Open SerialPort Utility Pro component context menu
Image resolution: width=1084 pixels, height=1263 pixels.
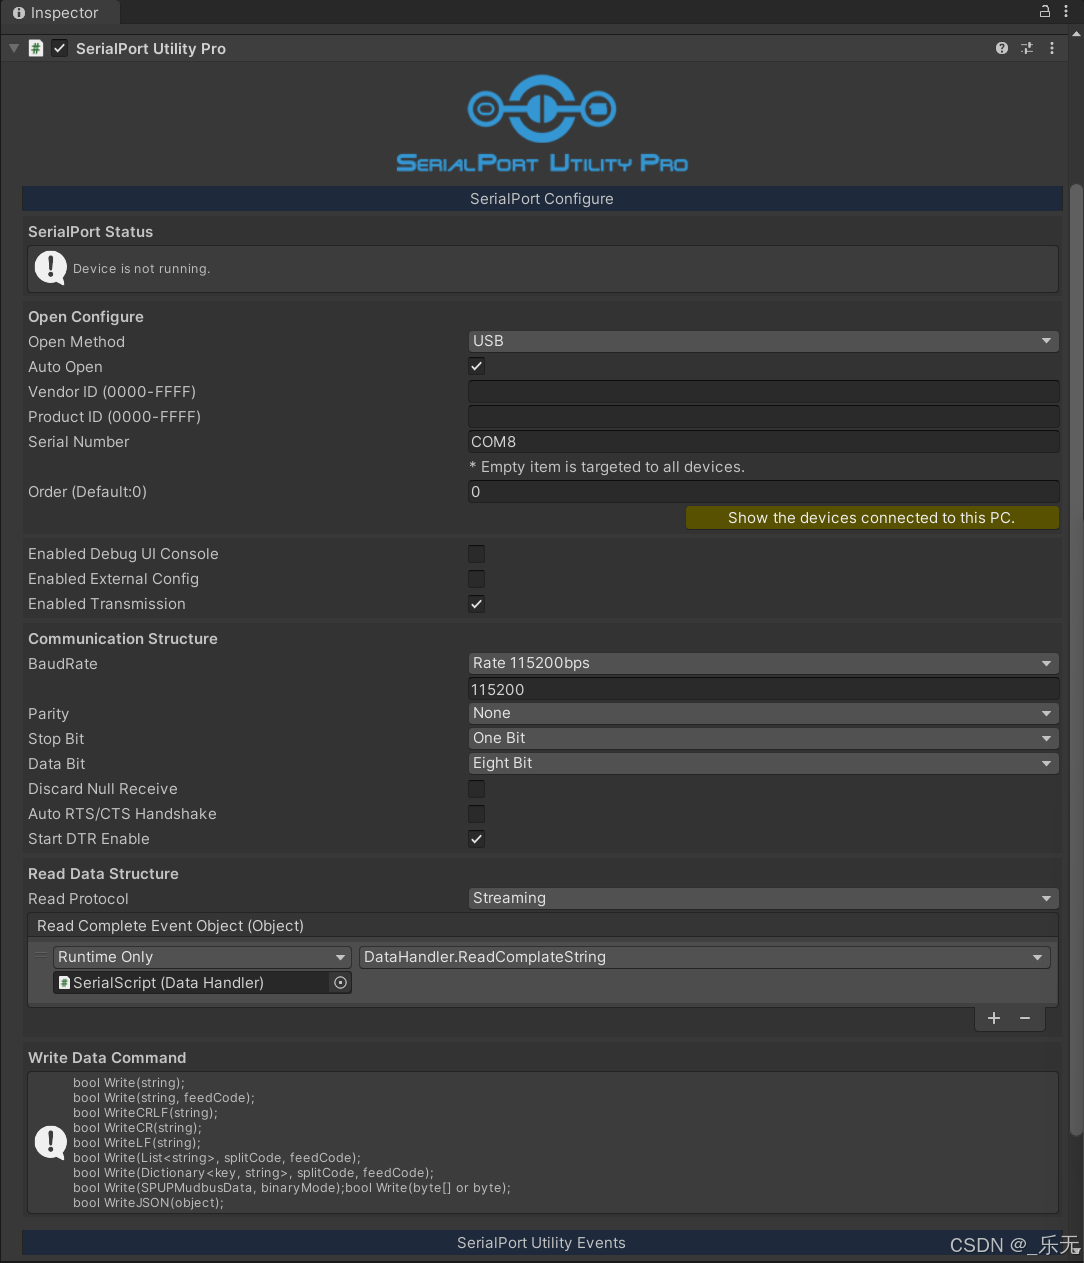click(1052, 48)
